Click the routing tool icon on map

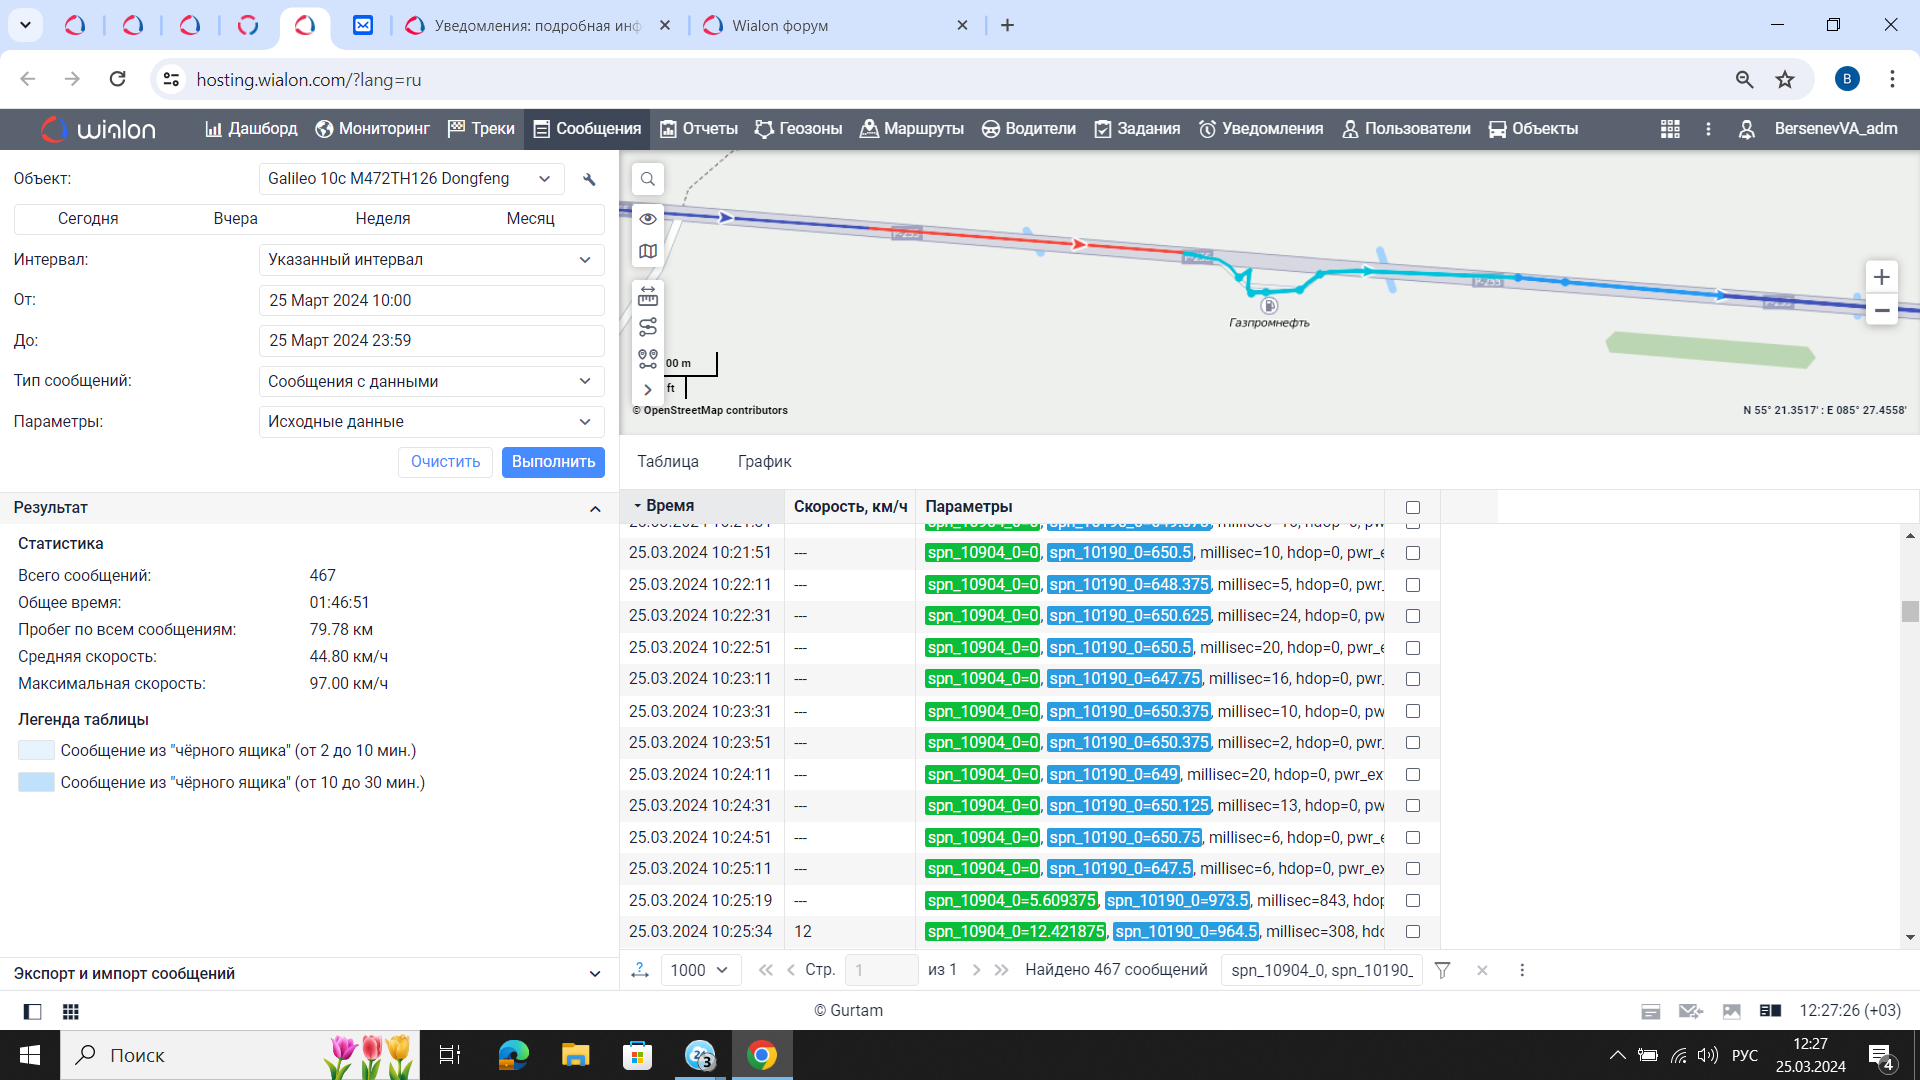click(648, 327)
